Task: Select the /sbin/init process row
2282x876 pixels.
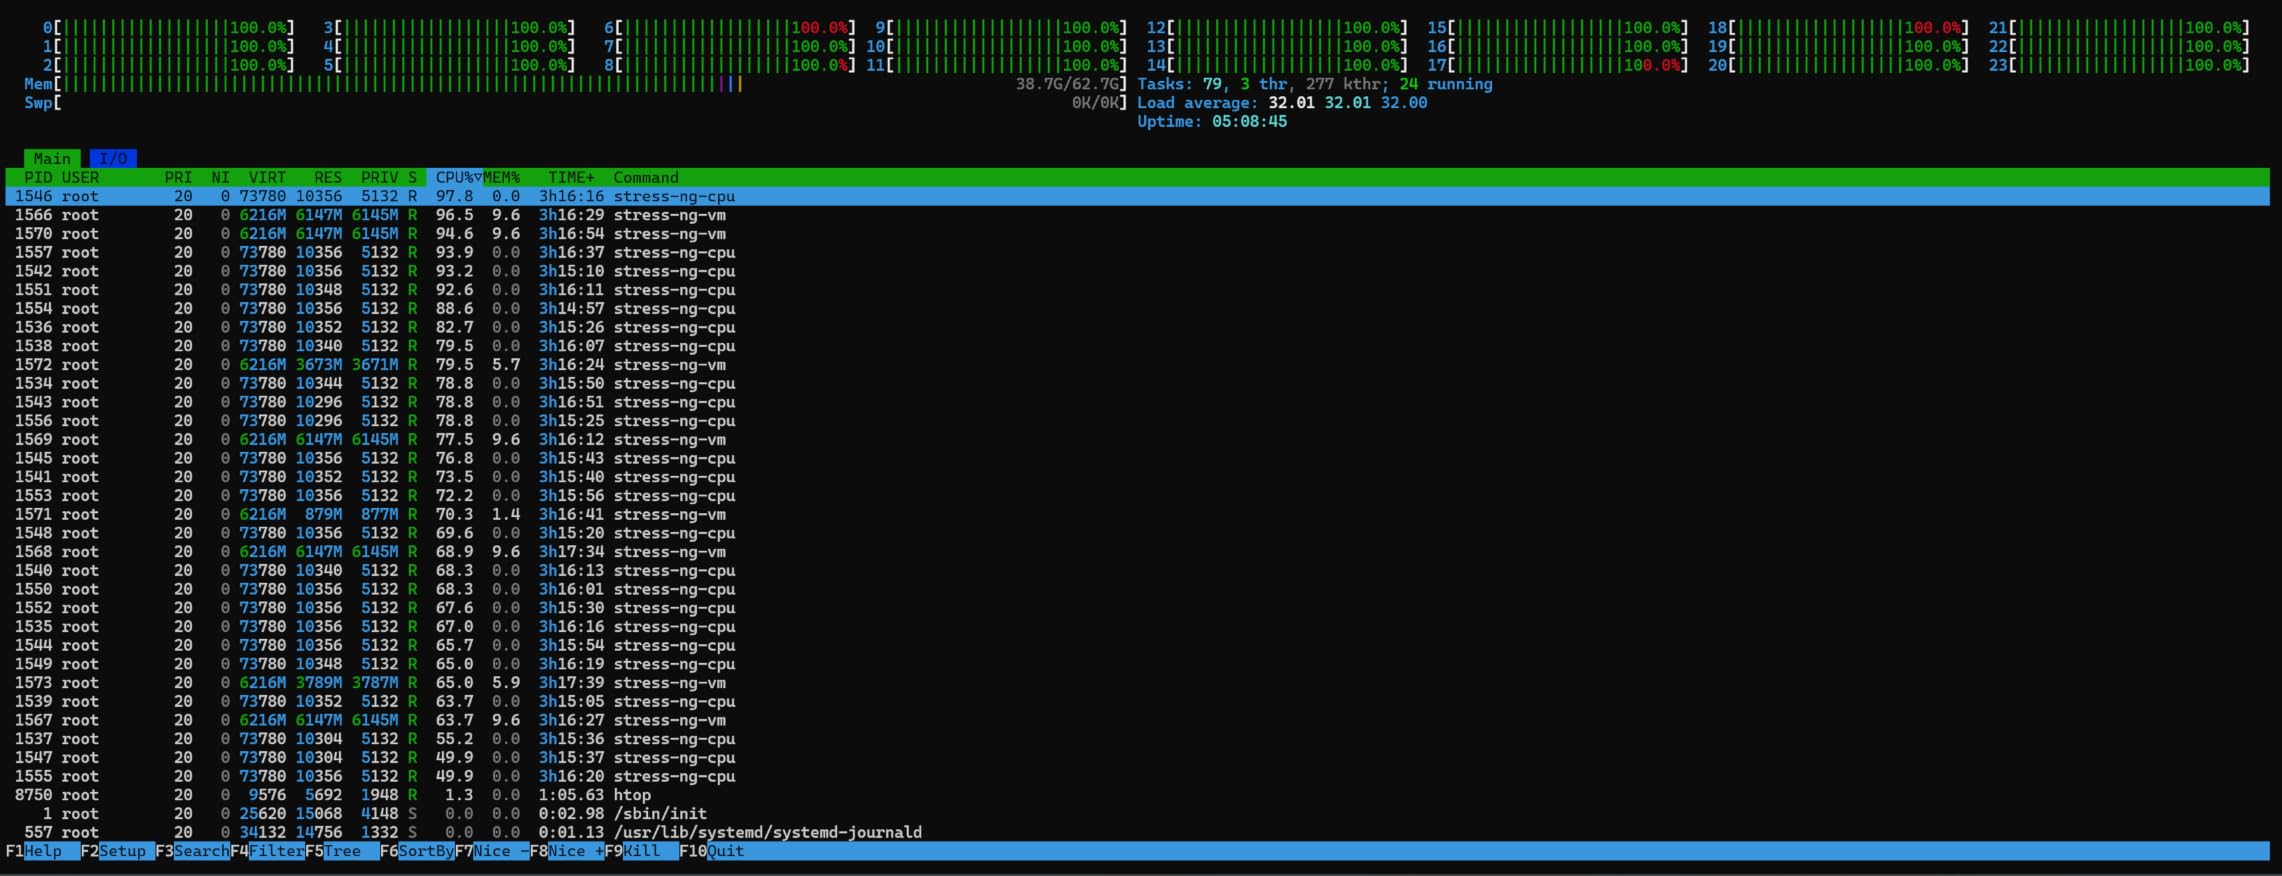Action: point(1137,814)
